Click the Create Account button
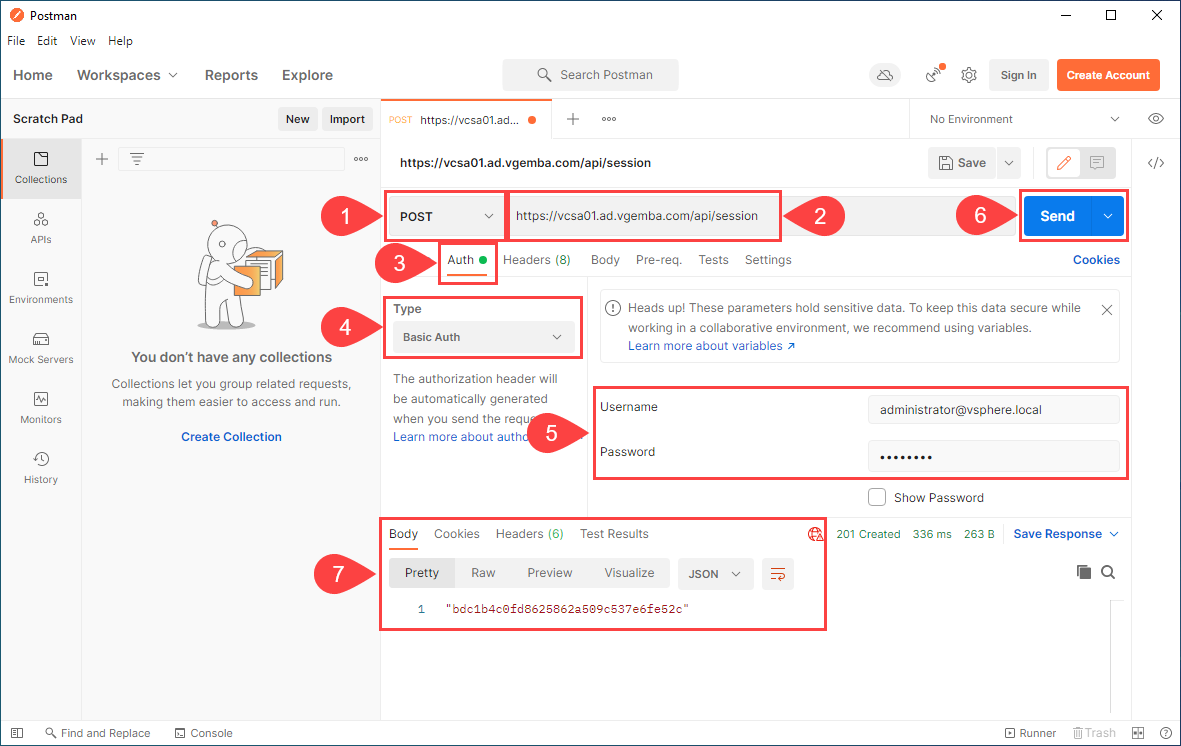This screenshot has width=1181, height=746. click(1108, 75)
